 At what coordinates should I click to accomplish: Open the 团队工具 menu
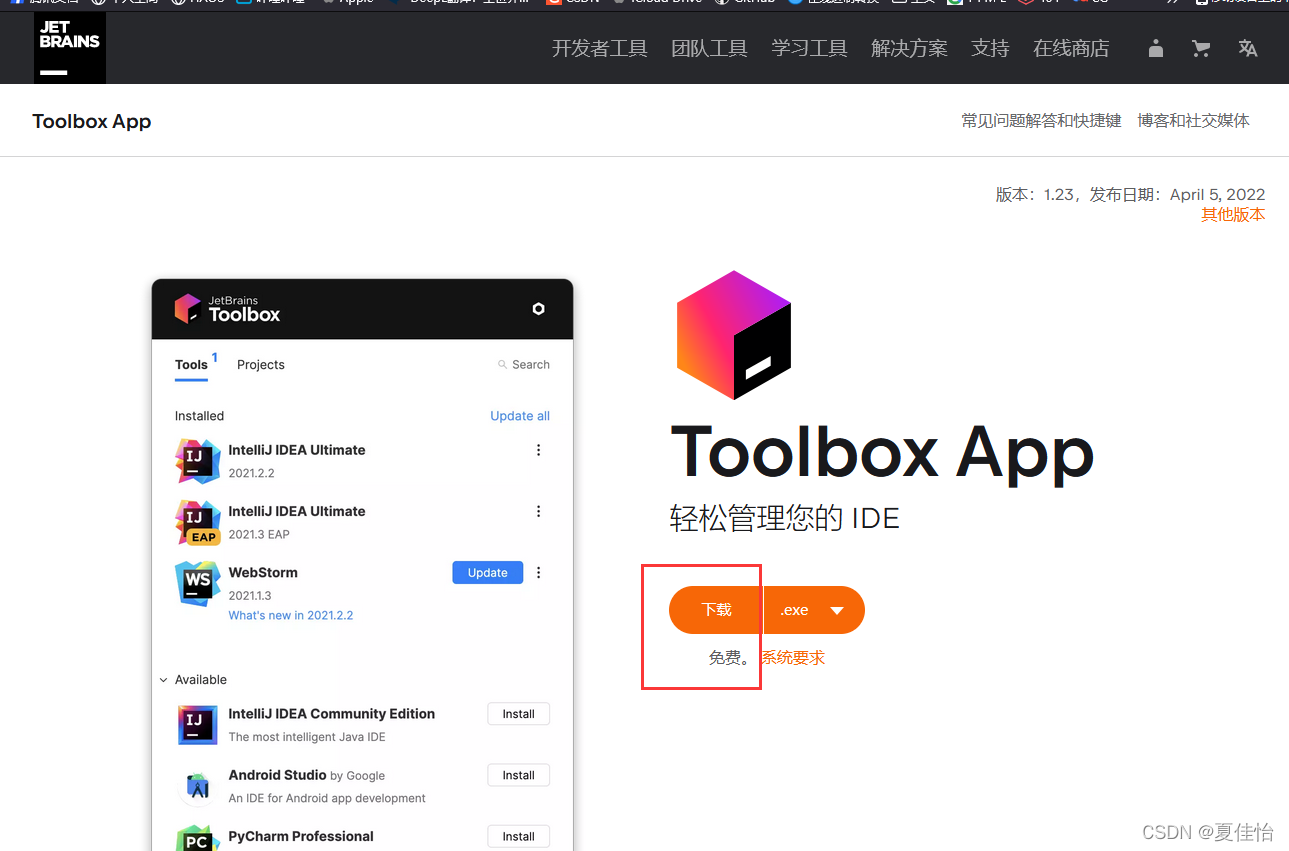[x=710, y=48]
